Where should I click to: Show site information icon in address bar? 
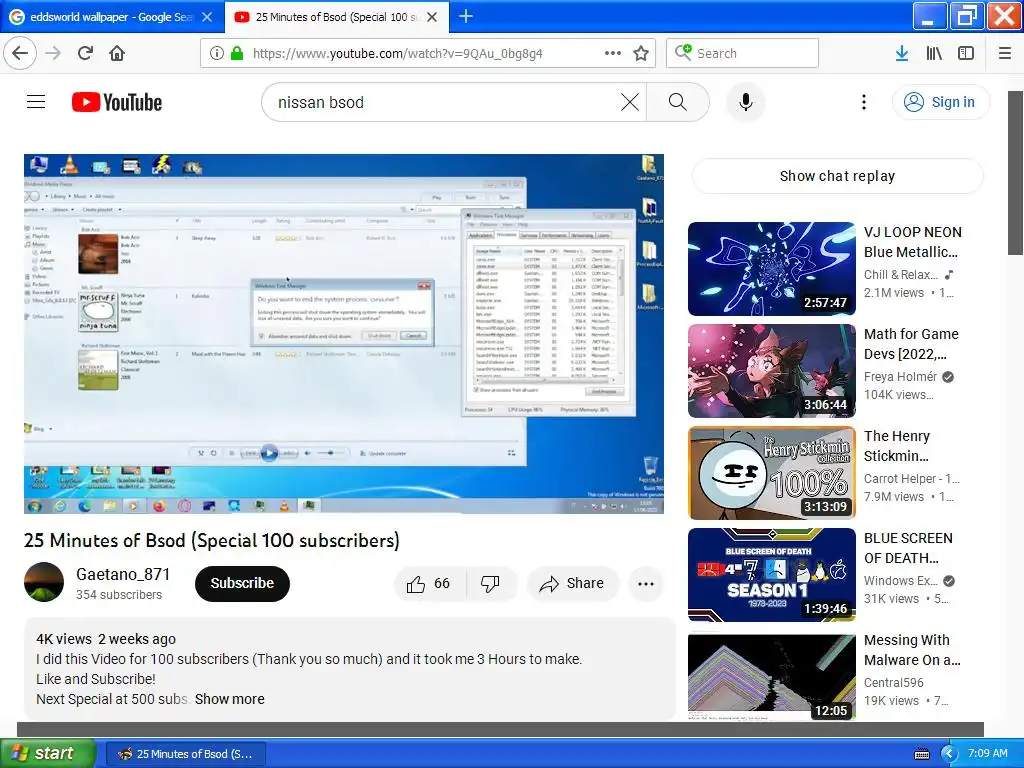(x=216, y=53)
